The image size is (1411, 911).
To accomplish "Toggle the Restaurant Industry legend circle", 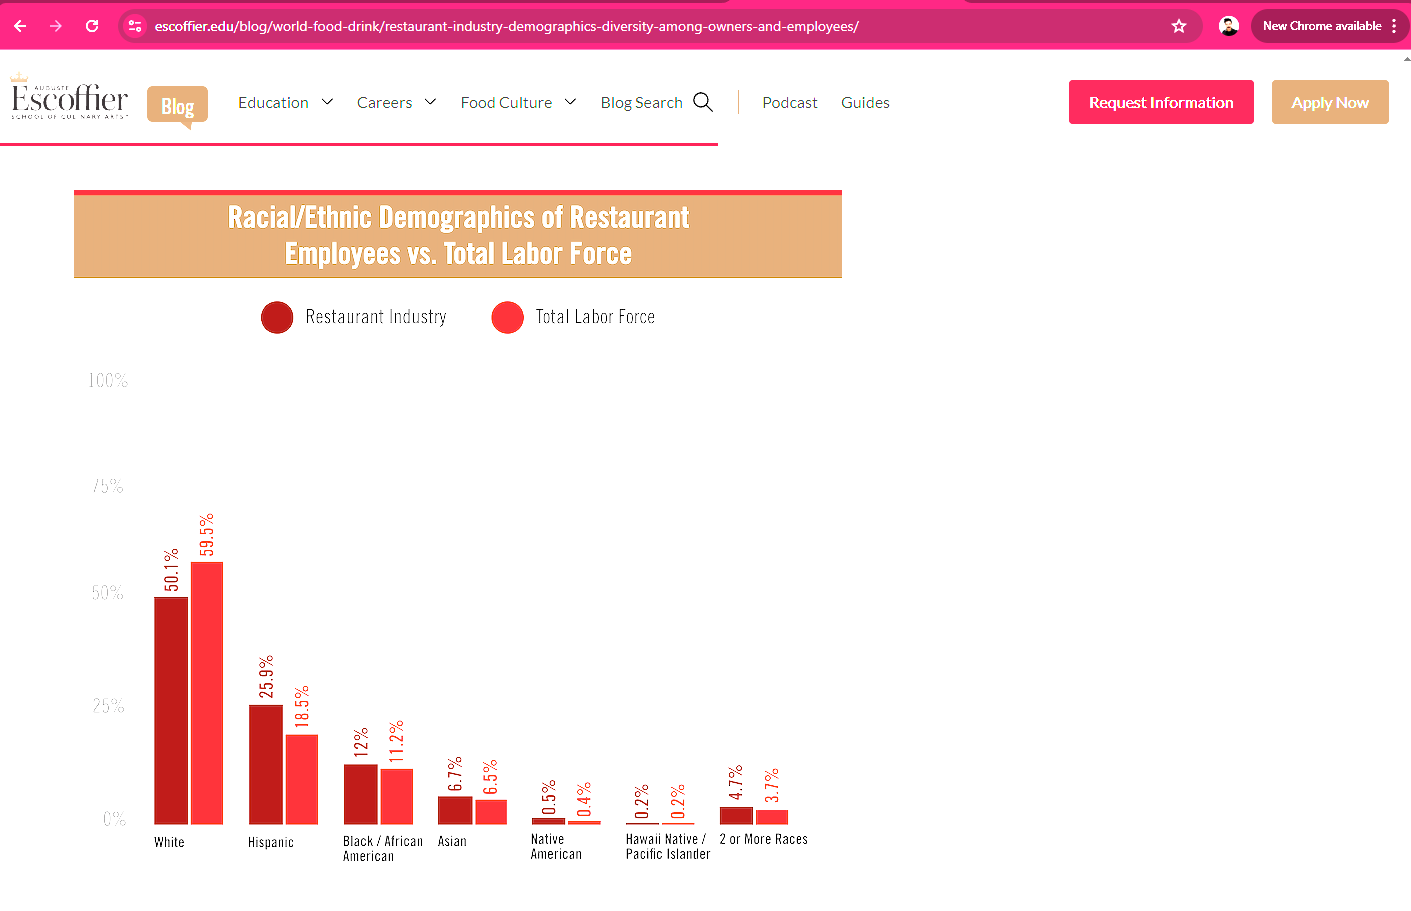I will pos(277,317).
